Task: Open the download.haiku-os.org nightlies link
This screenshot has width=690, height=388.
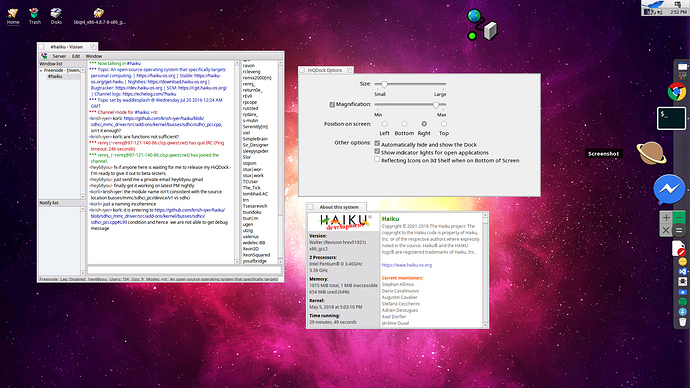Action: 177,82
